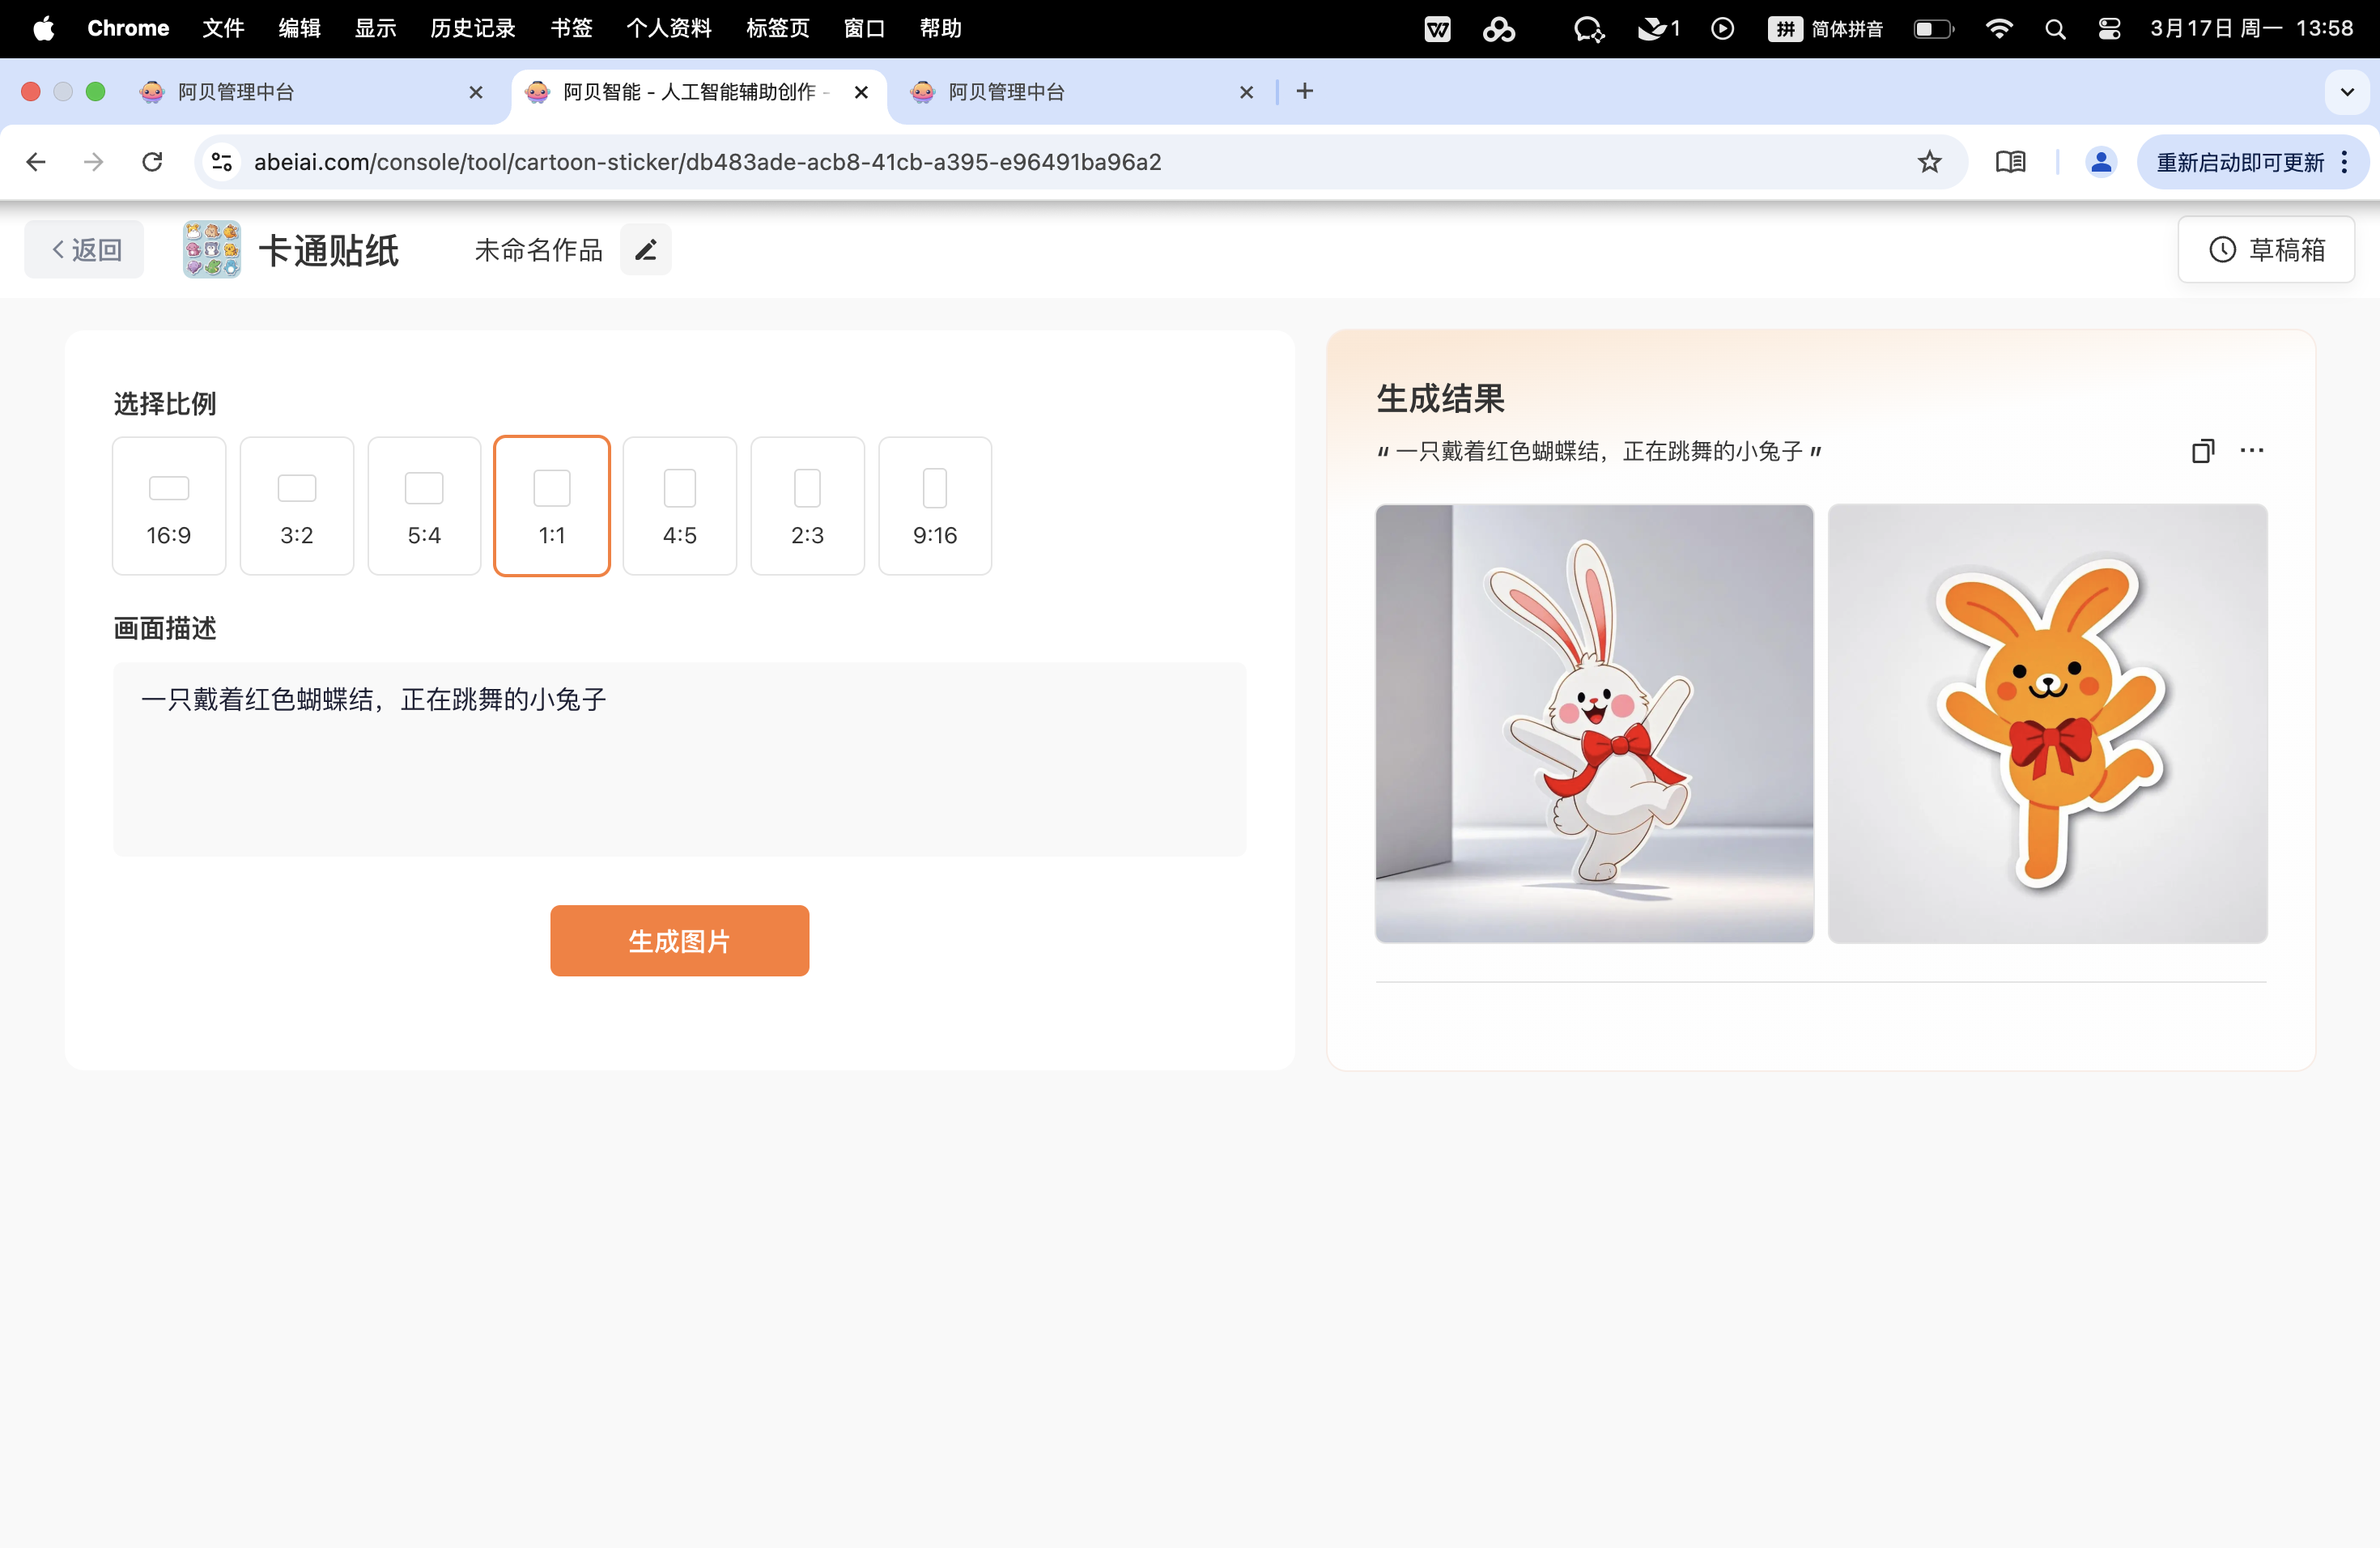Click the cartoon sticker tool icon
The image size is (2380, 1548).
(212, 250)
